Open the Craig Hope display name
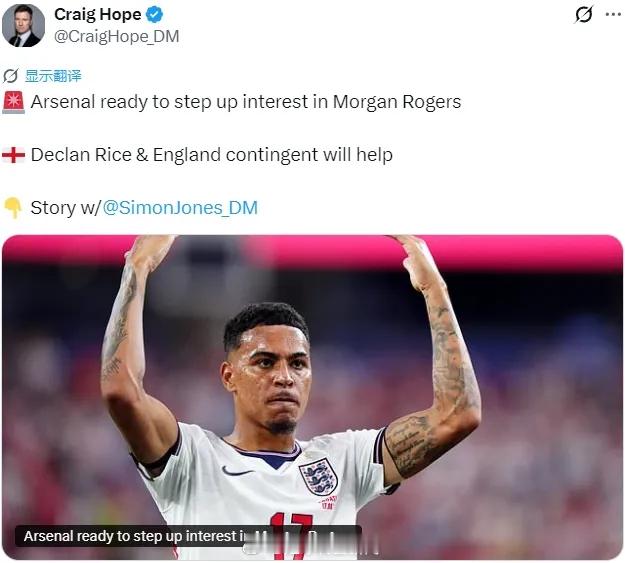625x563 pixels. point(98,15)
